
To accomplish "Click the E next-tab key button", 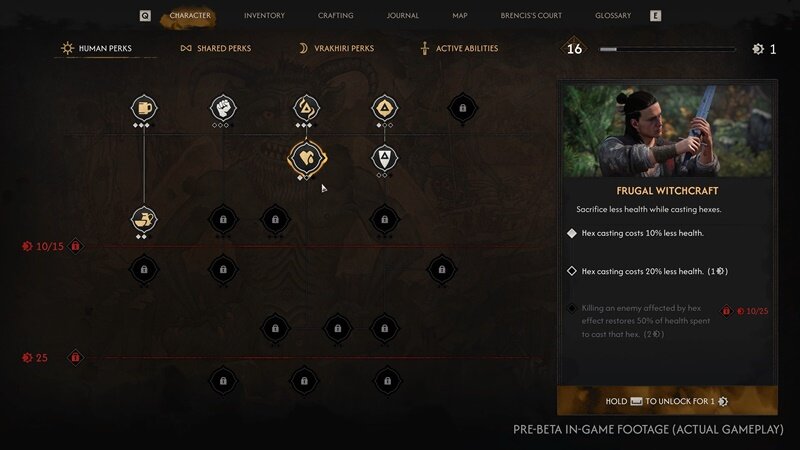I will (656, 16).
